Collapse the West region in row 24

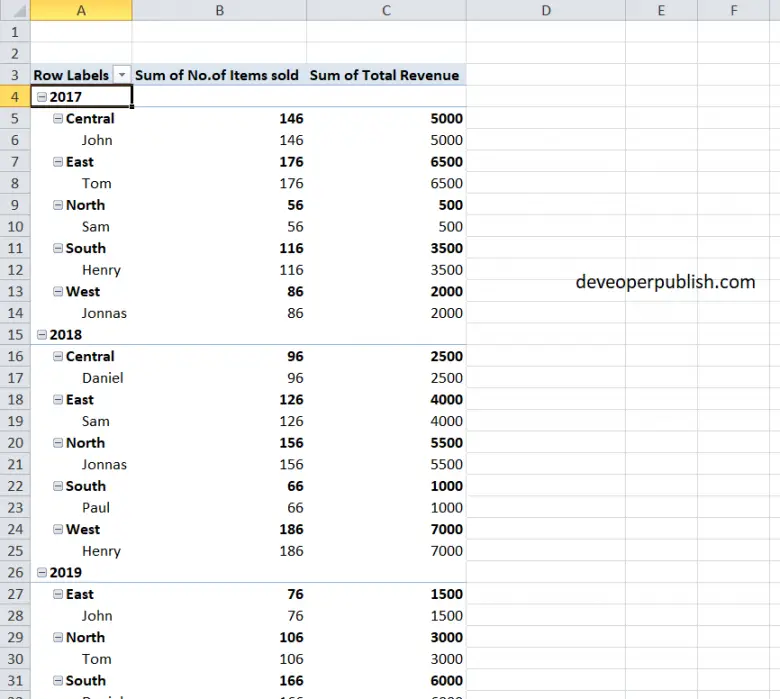[x=58, y=530]
